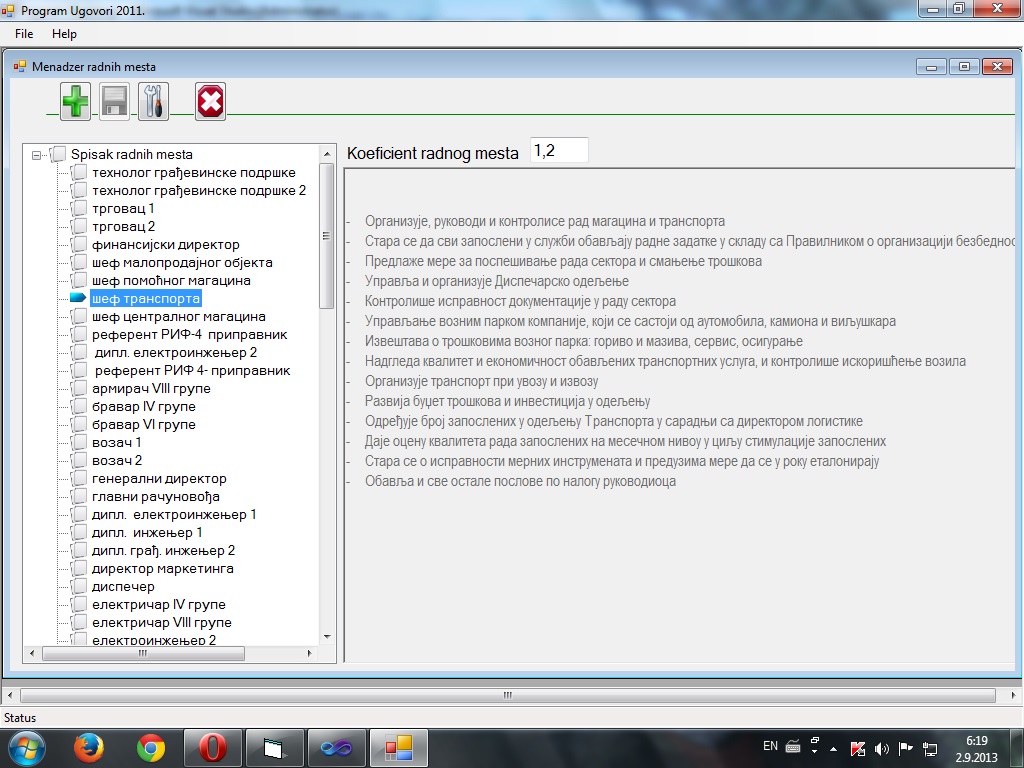Collapse the Spisak radnih mesta root node
The height and width of the screenshot is (768, 1024).
pos(37,155)
